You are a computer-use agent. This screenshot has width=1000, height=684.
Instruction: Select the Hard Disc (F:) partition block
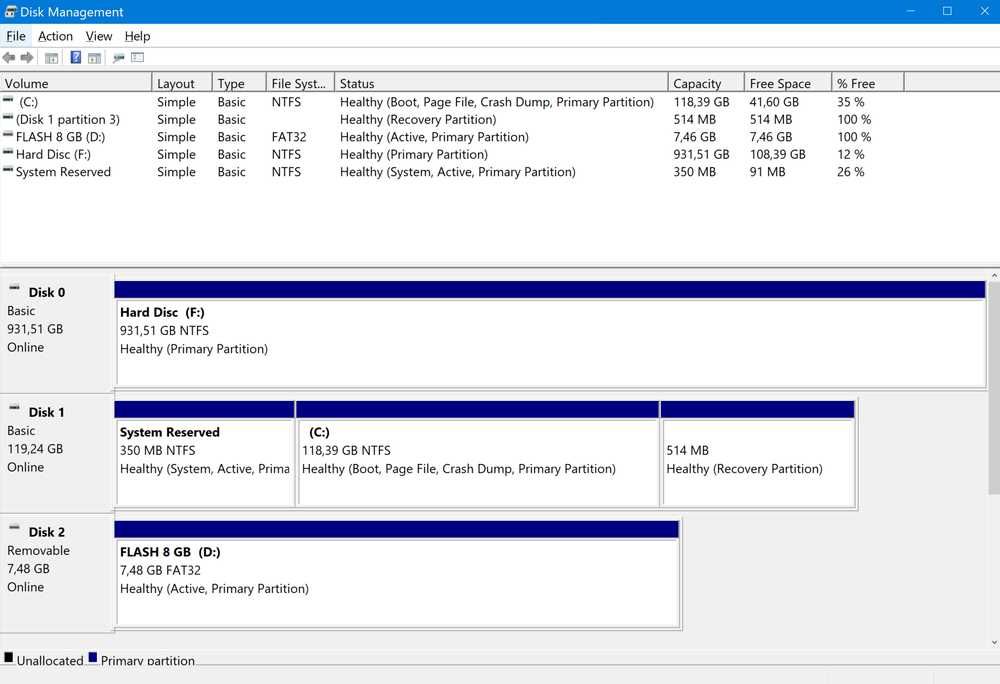coord(550,334)
